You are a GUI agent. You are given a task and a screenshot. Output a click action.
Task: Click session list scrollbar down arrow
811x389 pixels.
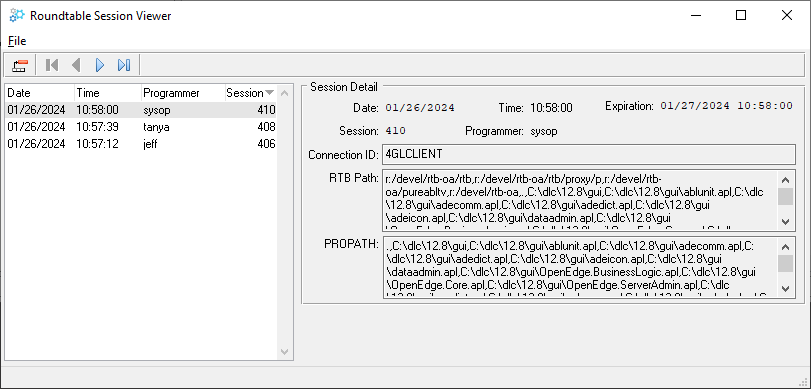coord(284,352)
